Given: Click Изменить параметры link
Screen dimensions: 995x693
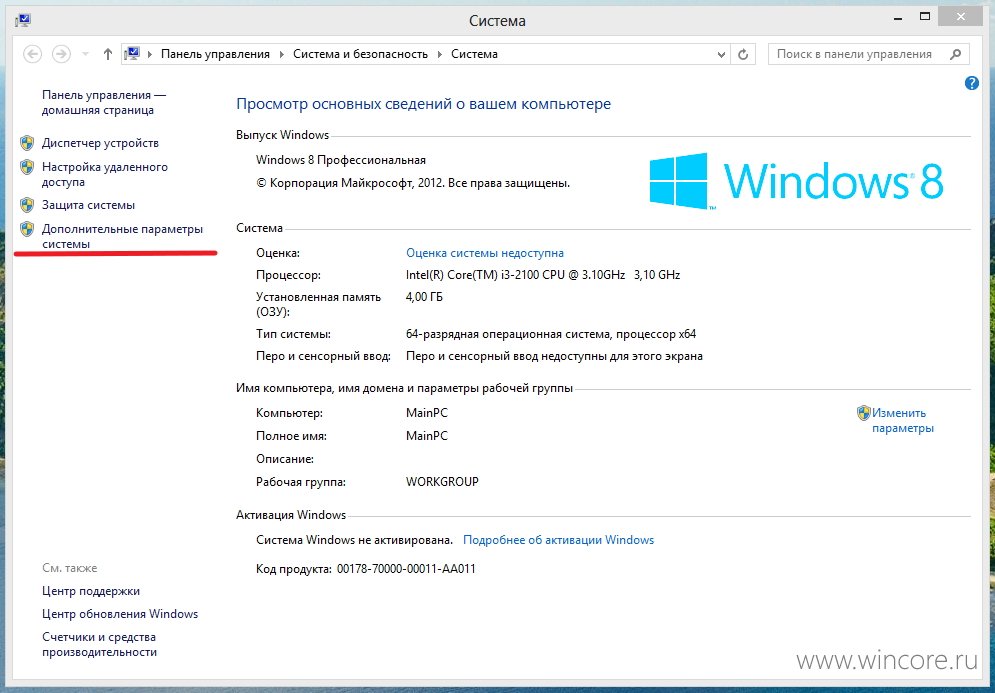Looking at the screenshot, I should [x=903, y=420].
